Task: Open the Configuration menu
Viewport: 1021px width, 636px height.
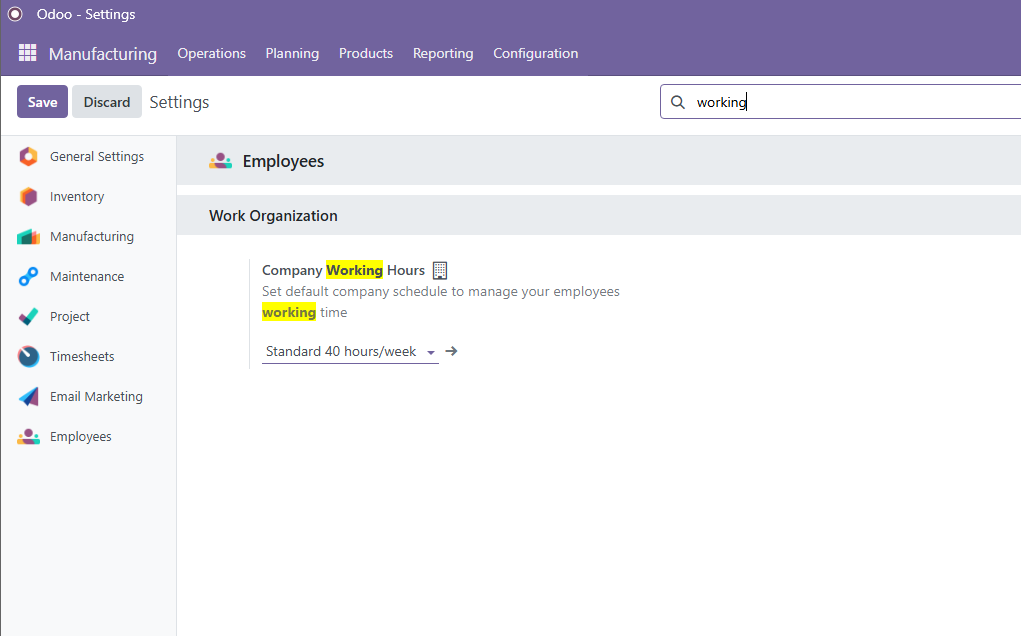Action: 535,54
